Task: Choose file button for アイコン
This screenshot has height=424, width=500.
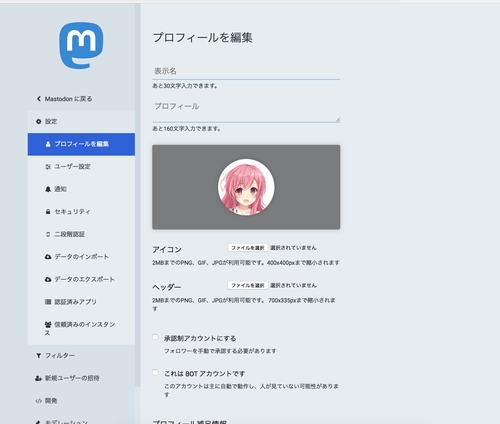Action: [x=248, y=248]
